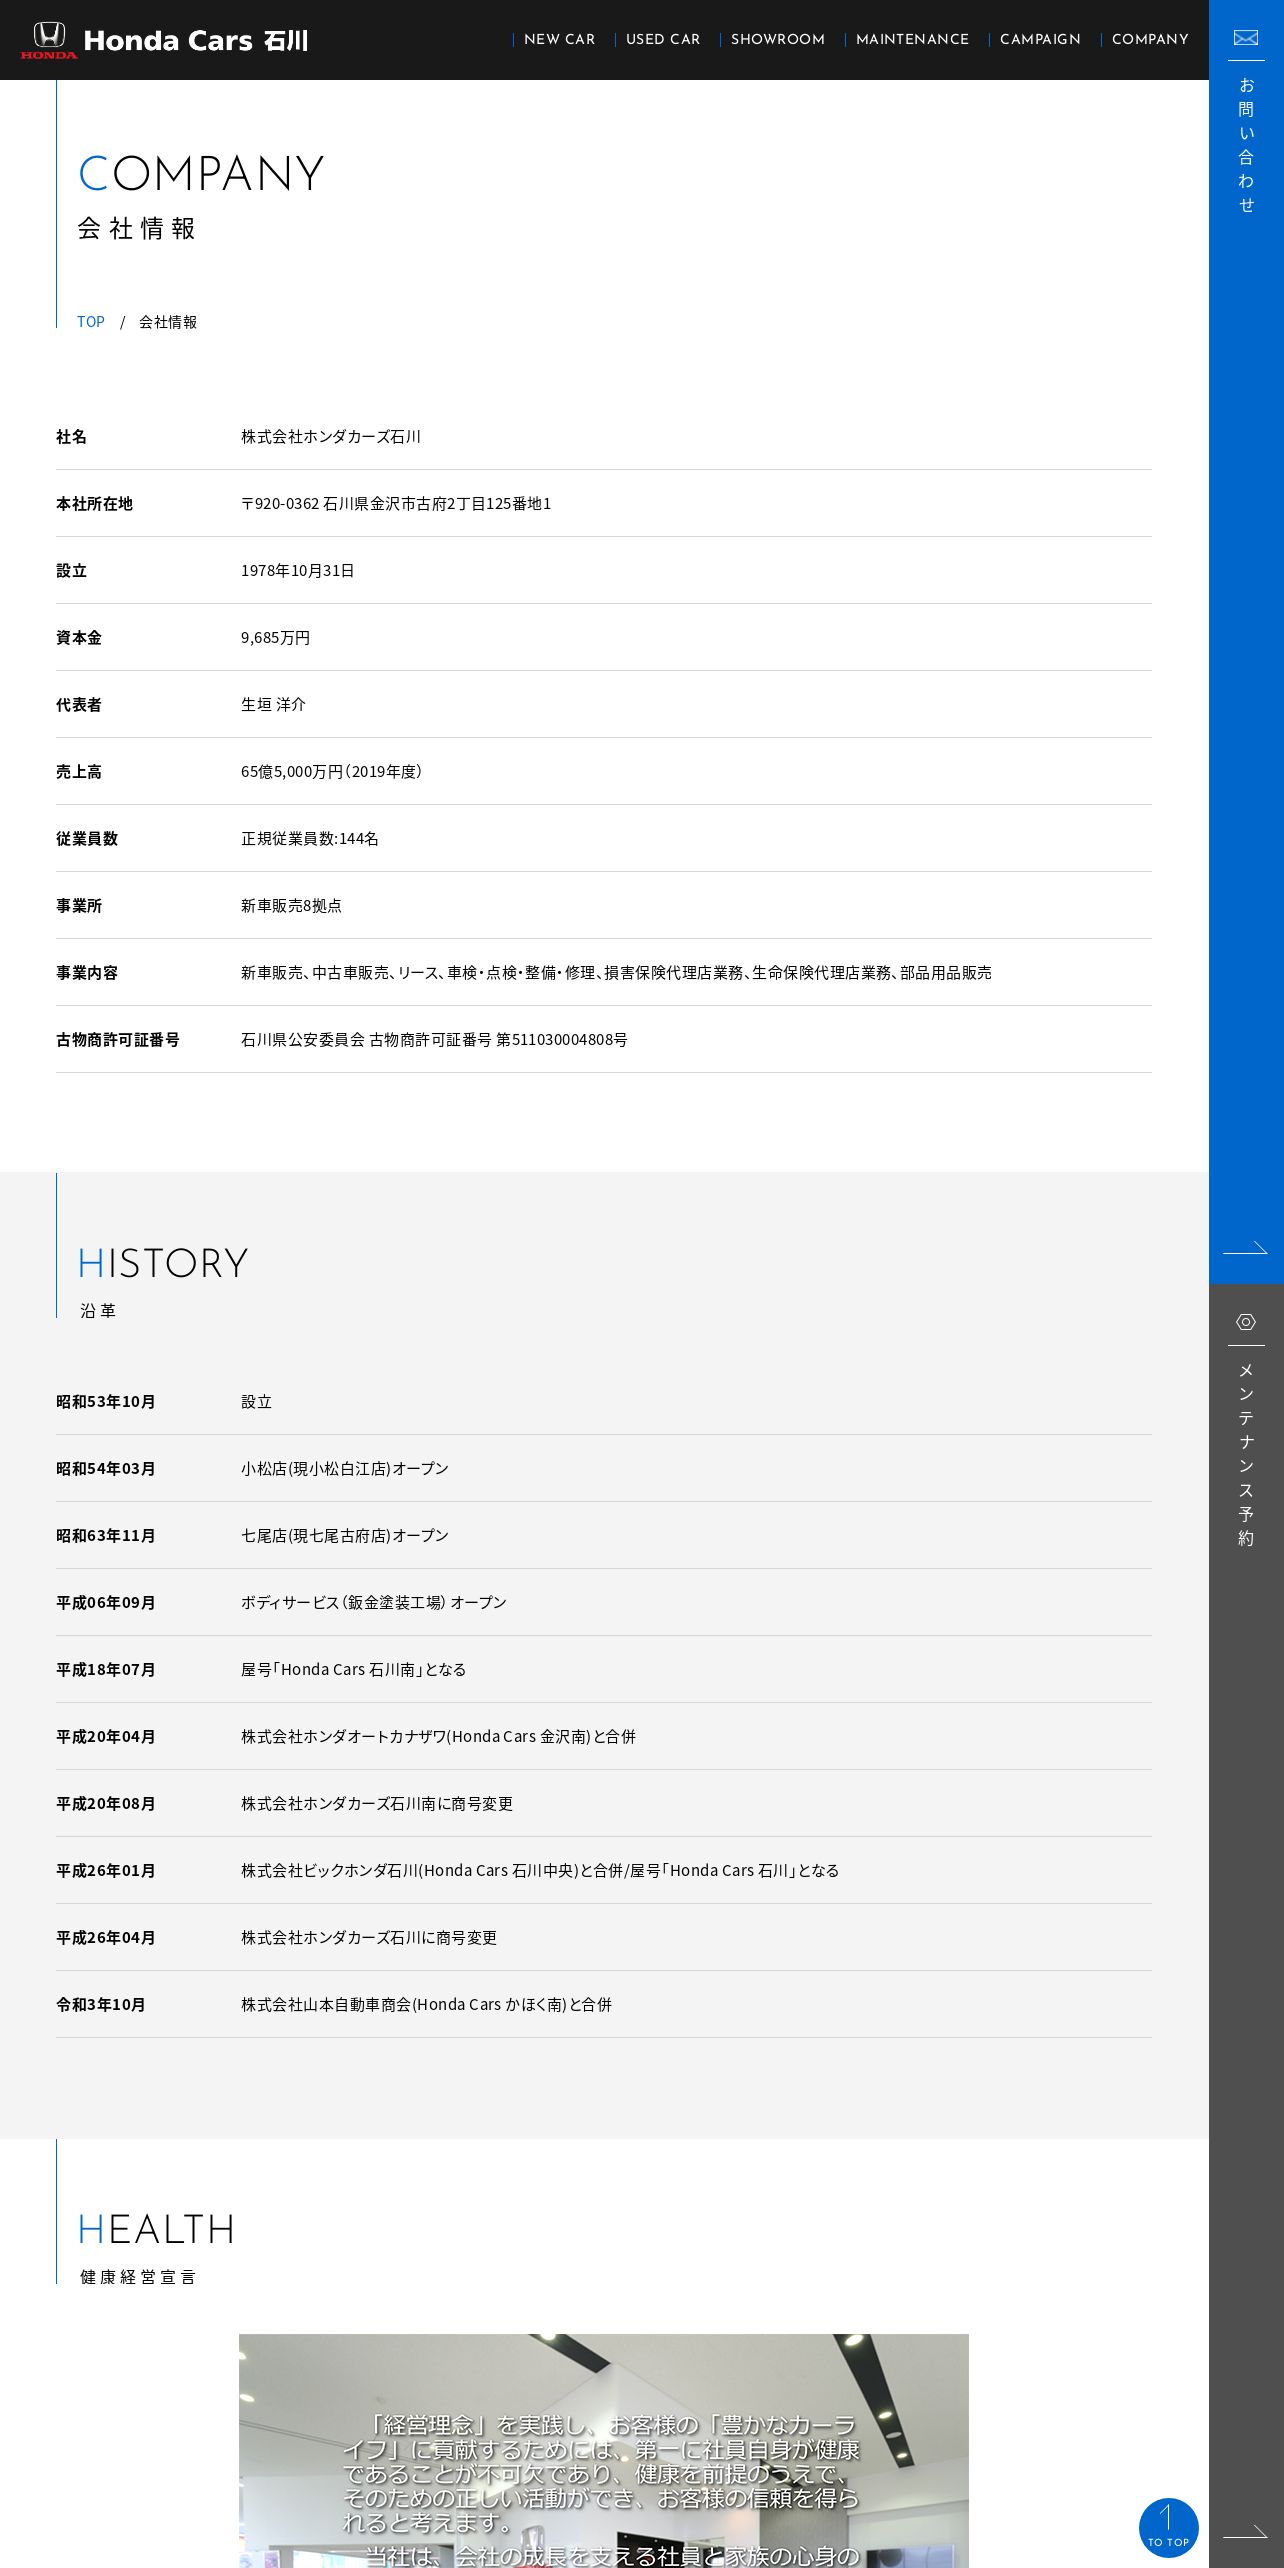This screenshot has width=1284, height=2568.
Task: Click the capital value 9,685万円
Action: [276, 638]
